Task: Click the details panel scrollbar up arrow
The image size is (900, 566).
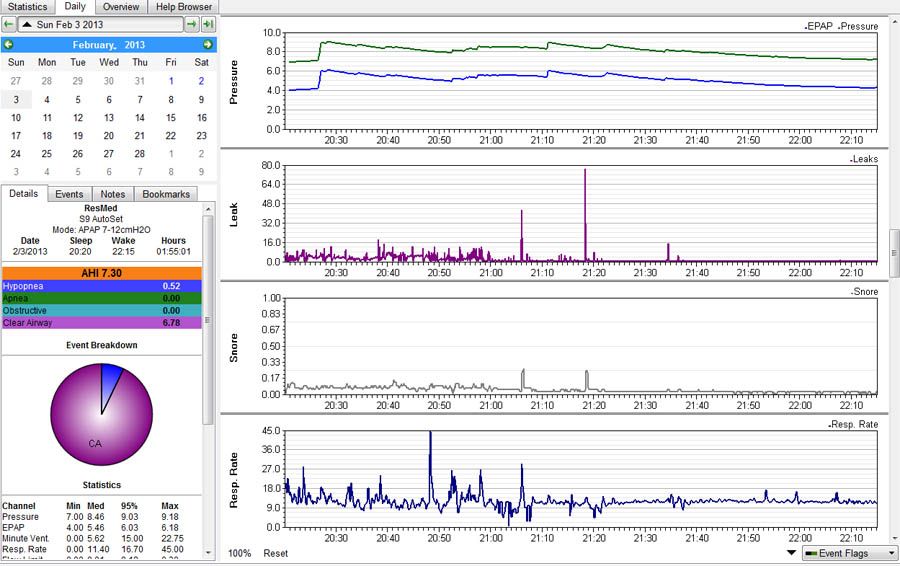Action: tap(208, 208)
